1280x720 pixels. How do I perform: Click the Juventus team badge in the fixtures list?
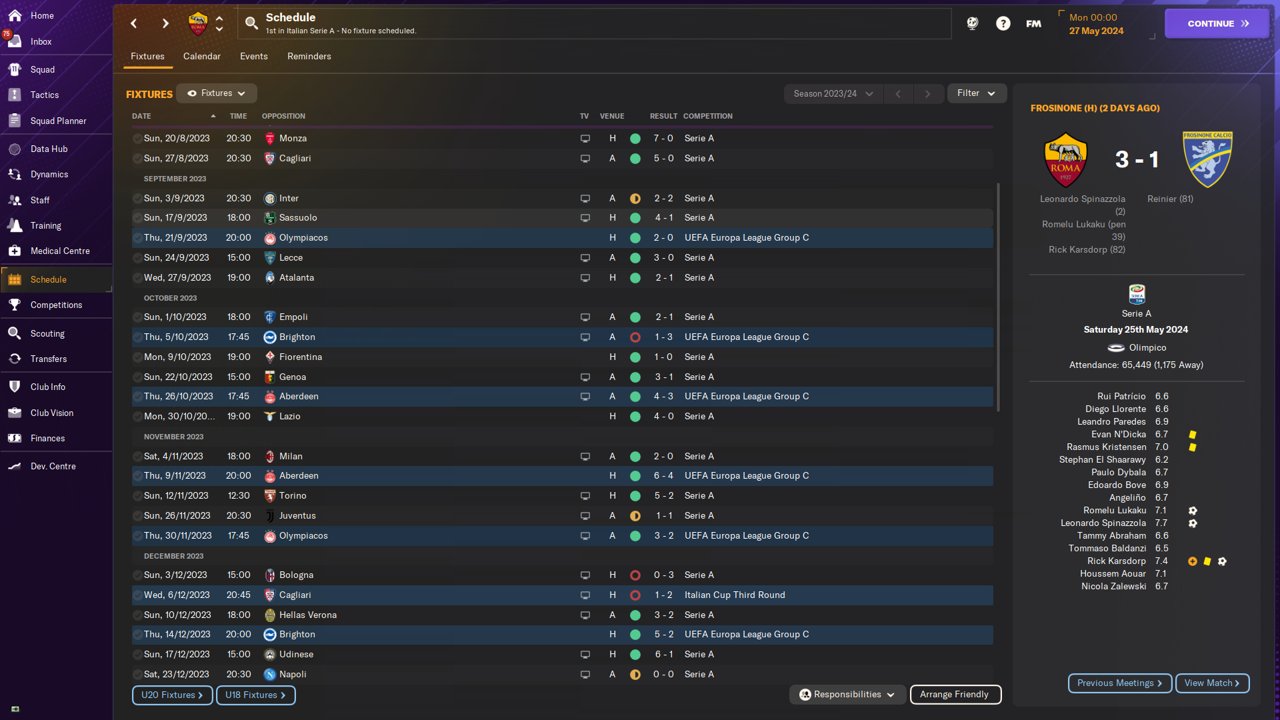click(269, 516)
